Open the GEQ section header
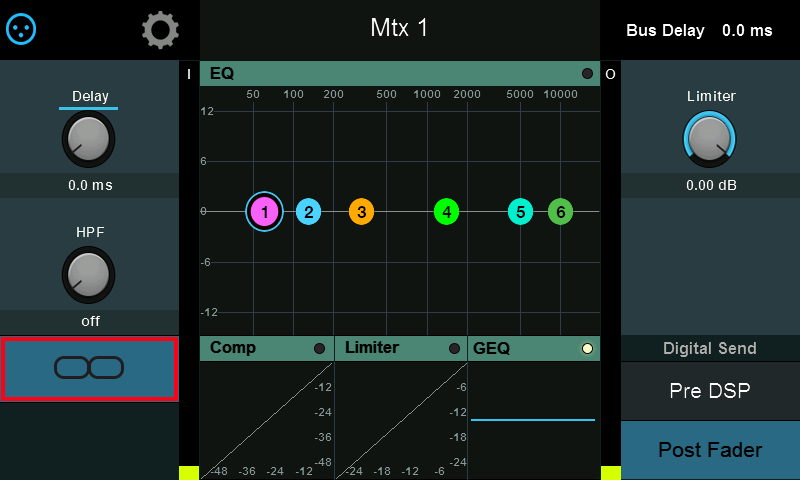 [534, 348]
